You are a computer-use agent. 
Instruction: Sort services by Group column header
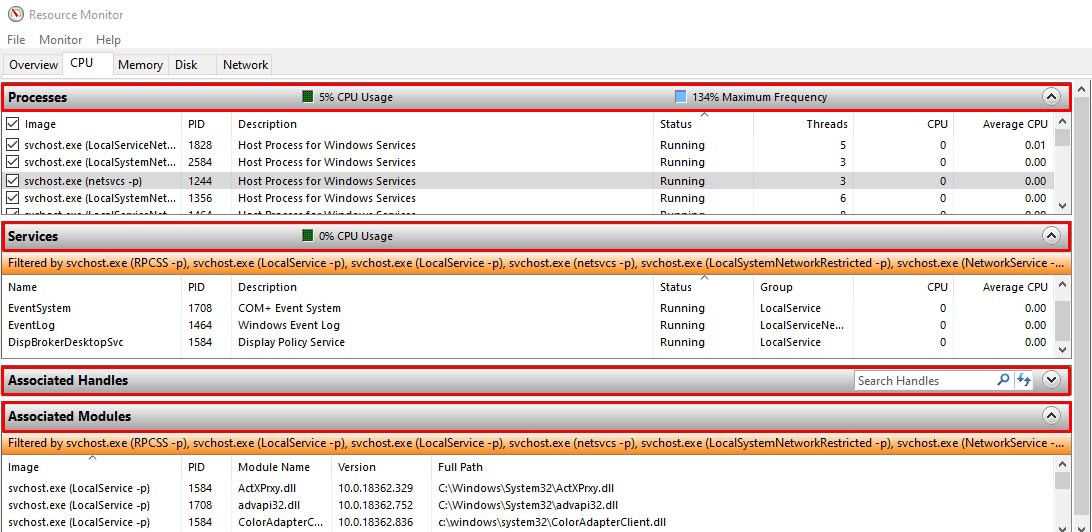[803, 287]
